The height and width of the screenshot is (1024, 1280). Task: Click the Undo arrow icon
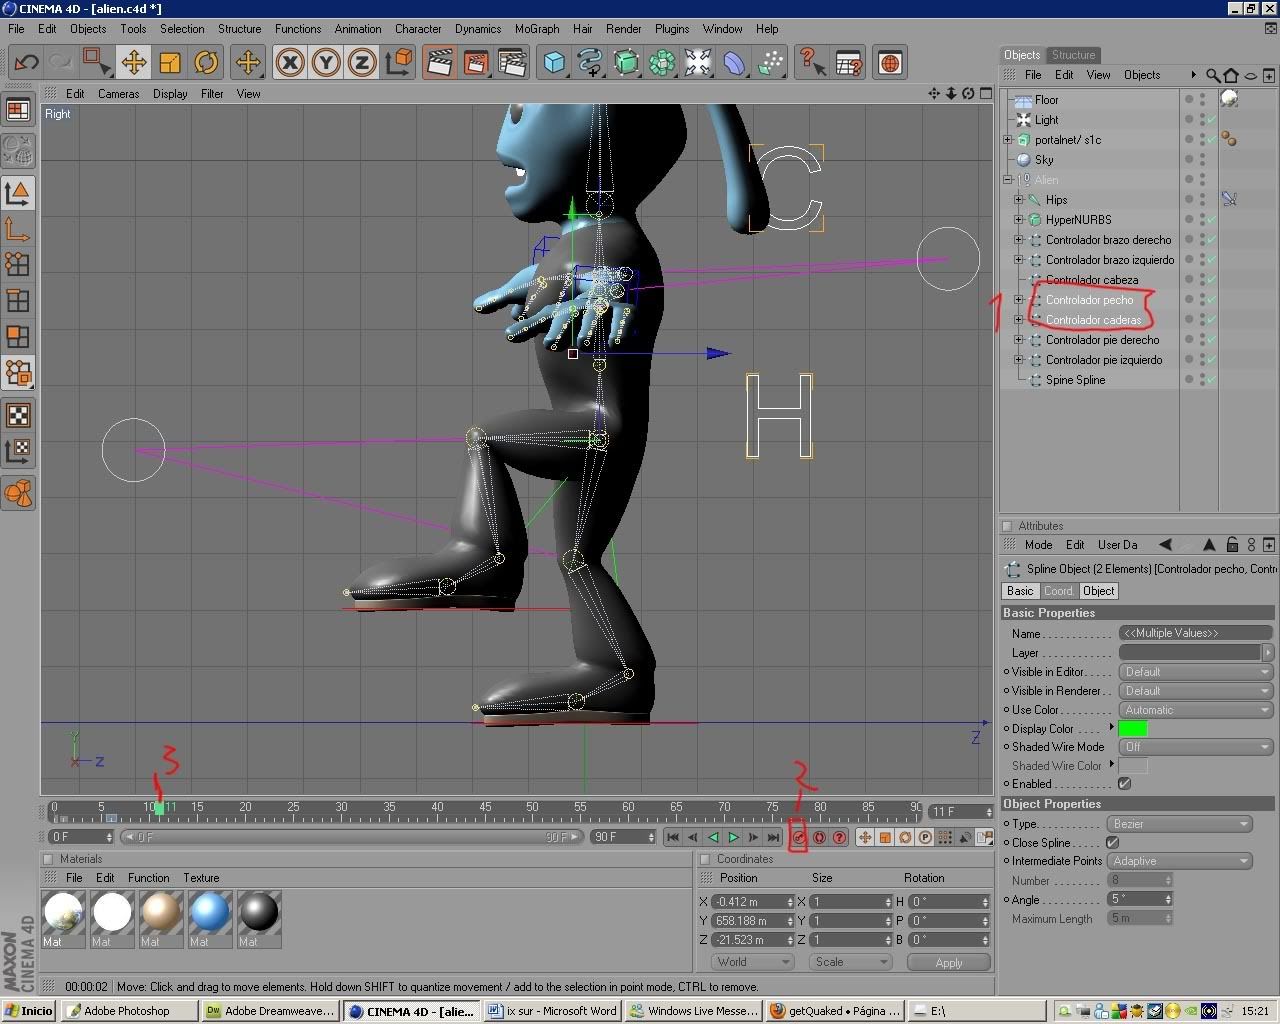[x=26, y=63]
